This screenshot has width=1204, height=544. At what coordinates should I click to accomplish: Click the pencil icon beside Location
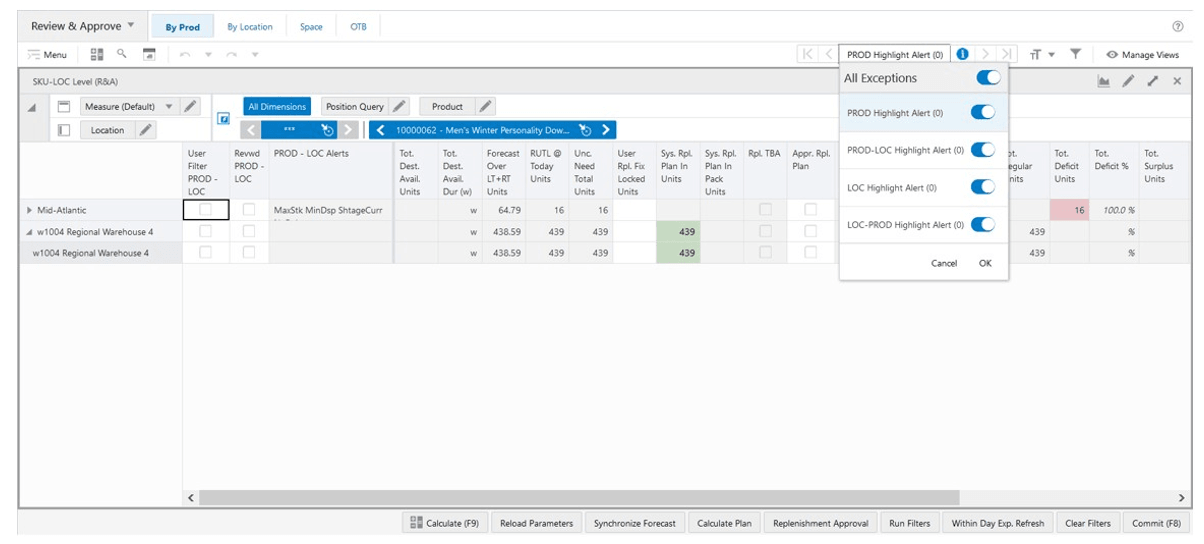click(x=144, y=130)
